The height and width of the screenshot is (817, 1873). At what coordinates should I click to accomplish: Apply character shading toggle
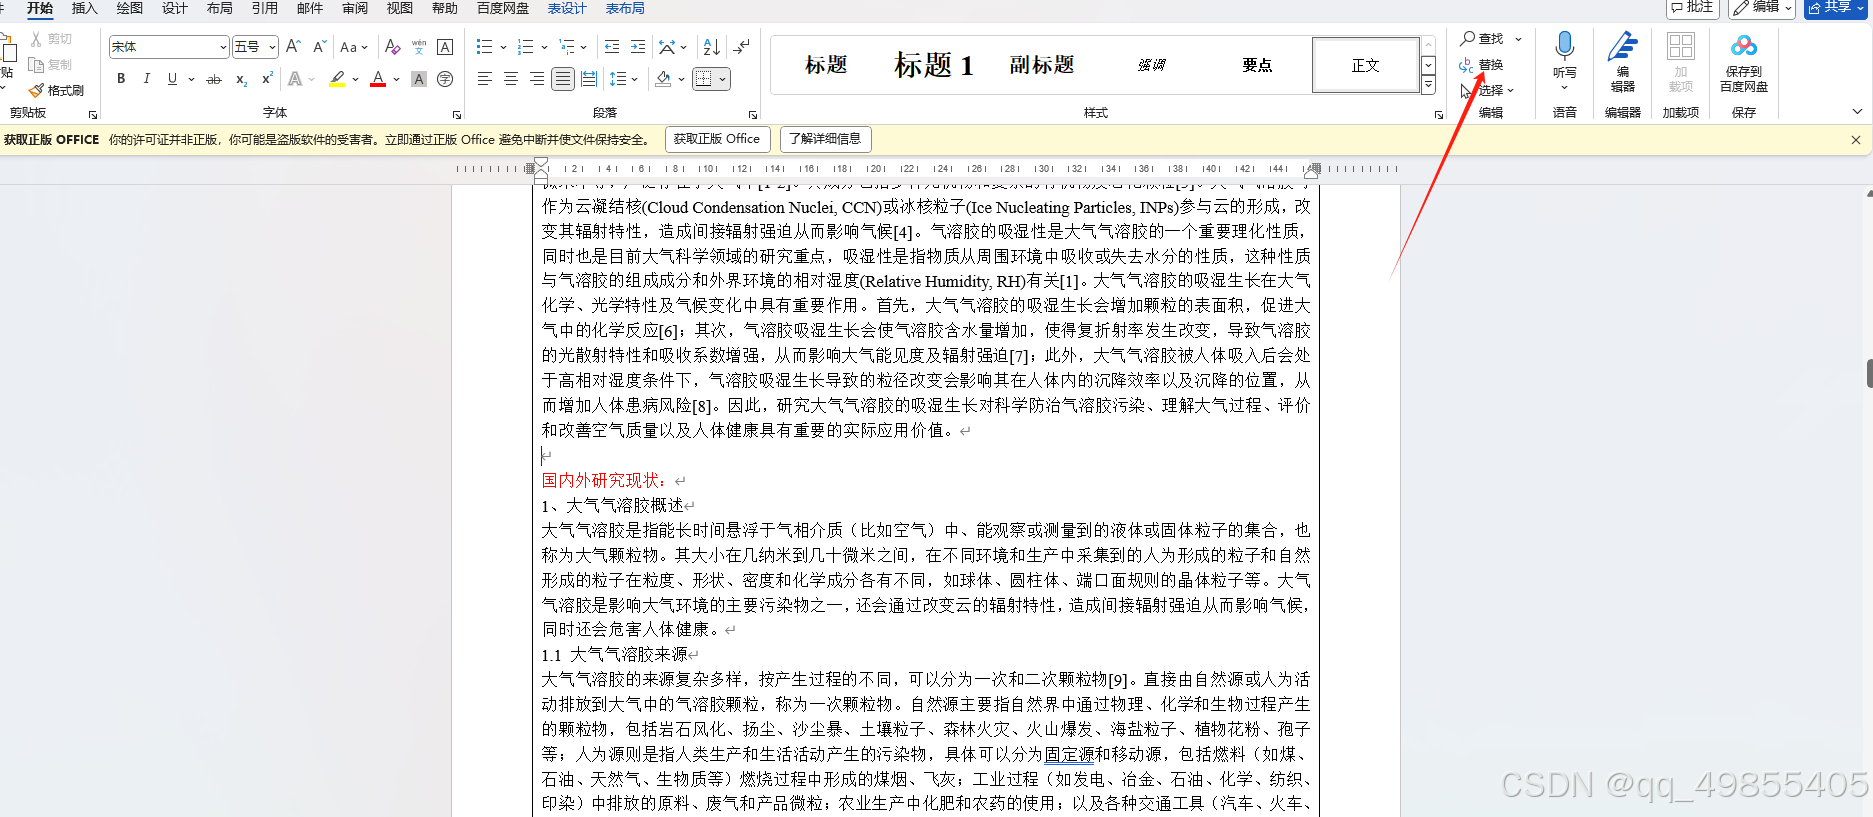pos(419,79)
